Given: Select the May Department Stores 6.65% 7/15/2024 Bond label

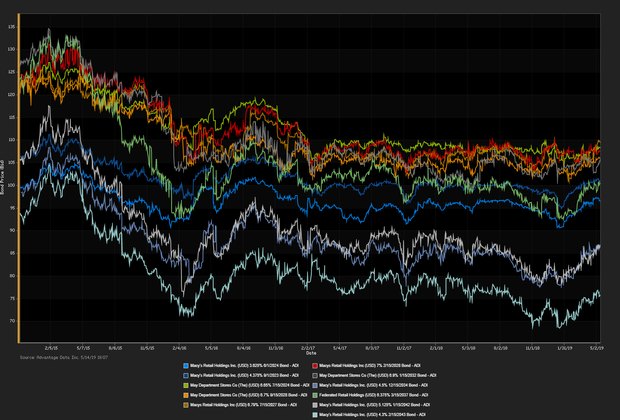Looking at the screenshot, I should pyautogui.click(x=250, y=385).
